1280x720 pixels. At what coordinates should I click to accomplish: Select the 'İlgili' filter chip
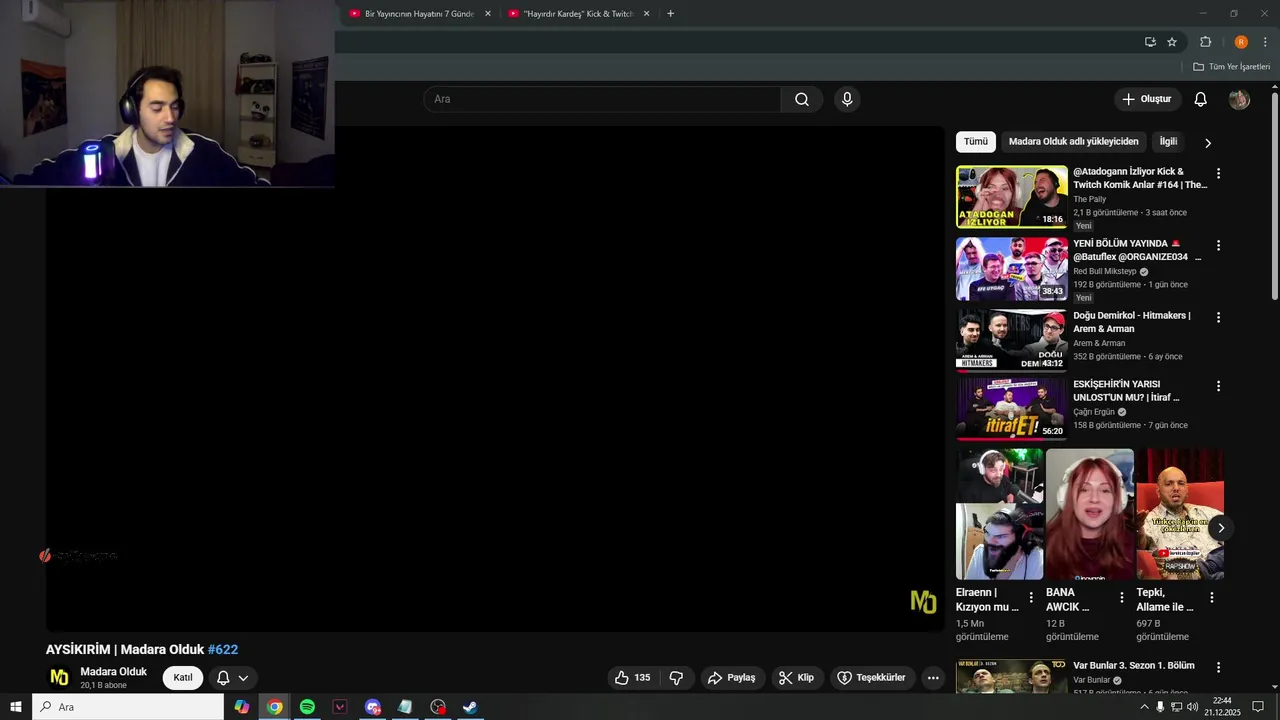tap(1168, 142)
